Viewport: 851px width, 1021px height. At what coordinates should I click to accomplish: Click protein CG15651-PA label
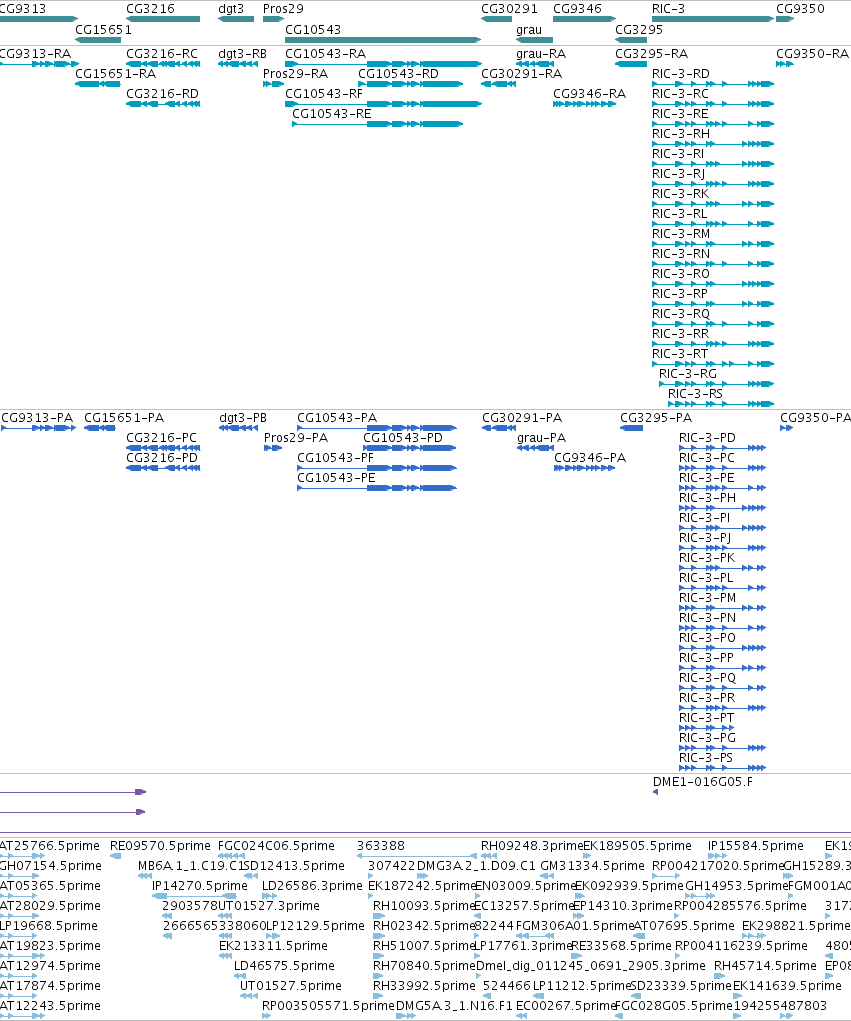pyautogui.click(x=124, y=417)
